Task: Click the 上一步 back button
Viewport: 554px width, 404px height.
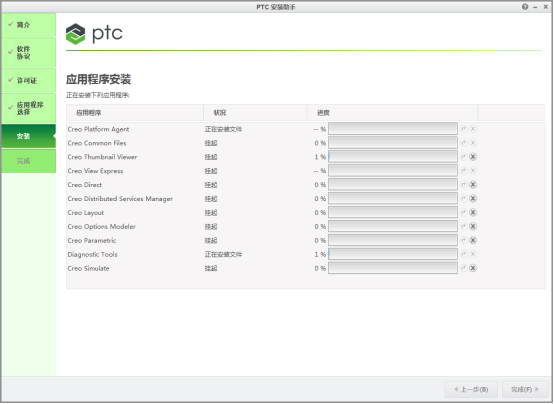Action: pos(471,389)
